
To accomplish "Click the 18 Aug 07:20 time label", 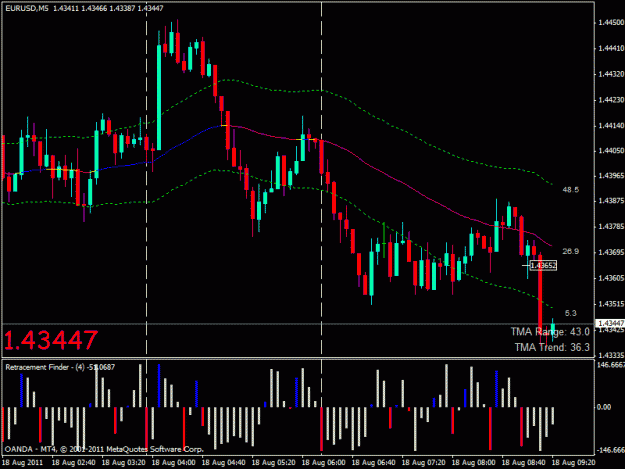I will pos(423,462).
